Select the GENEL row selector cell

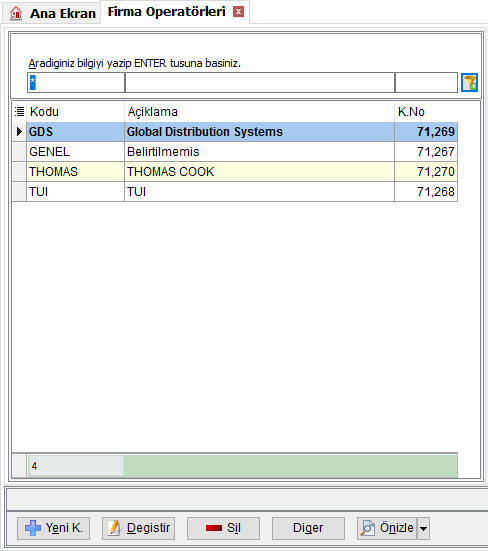click(x=19, y=152)
